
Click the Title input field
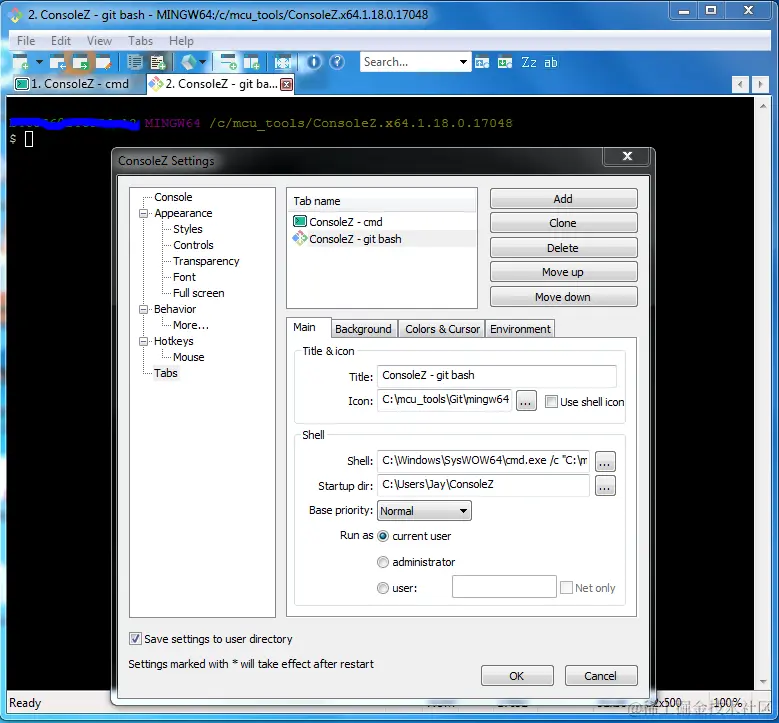(497, 376)
